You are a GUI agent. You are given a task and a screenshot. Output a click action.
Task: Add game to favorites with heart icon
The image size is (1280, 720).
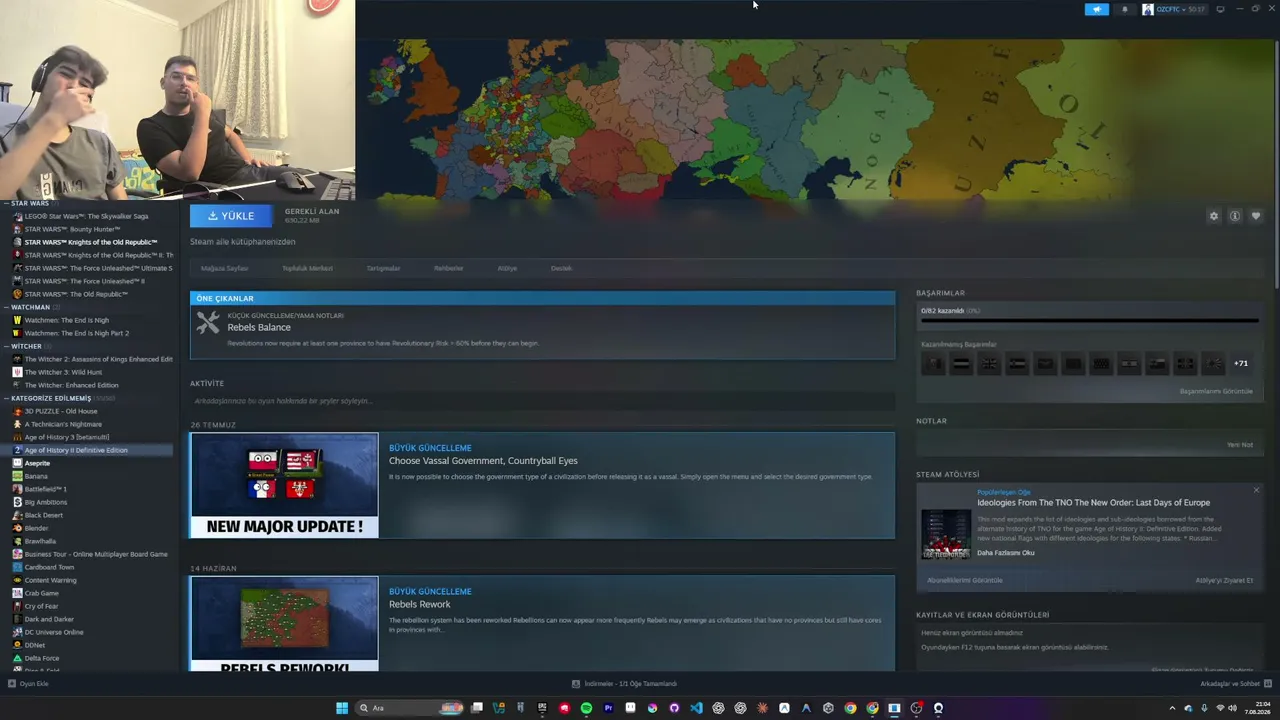tap(1256, 216)
